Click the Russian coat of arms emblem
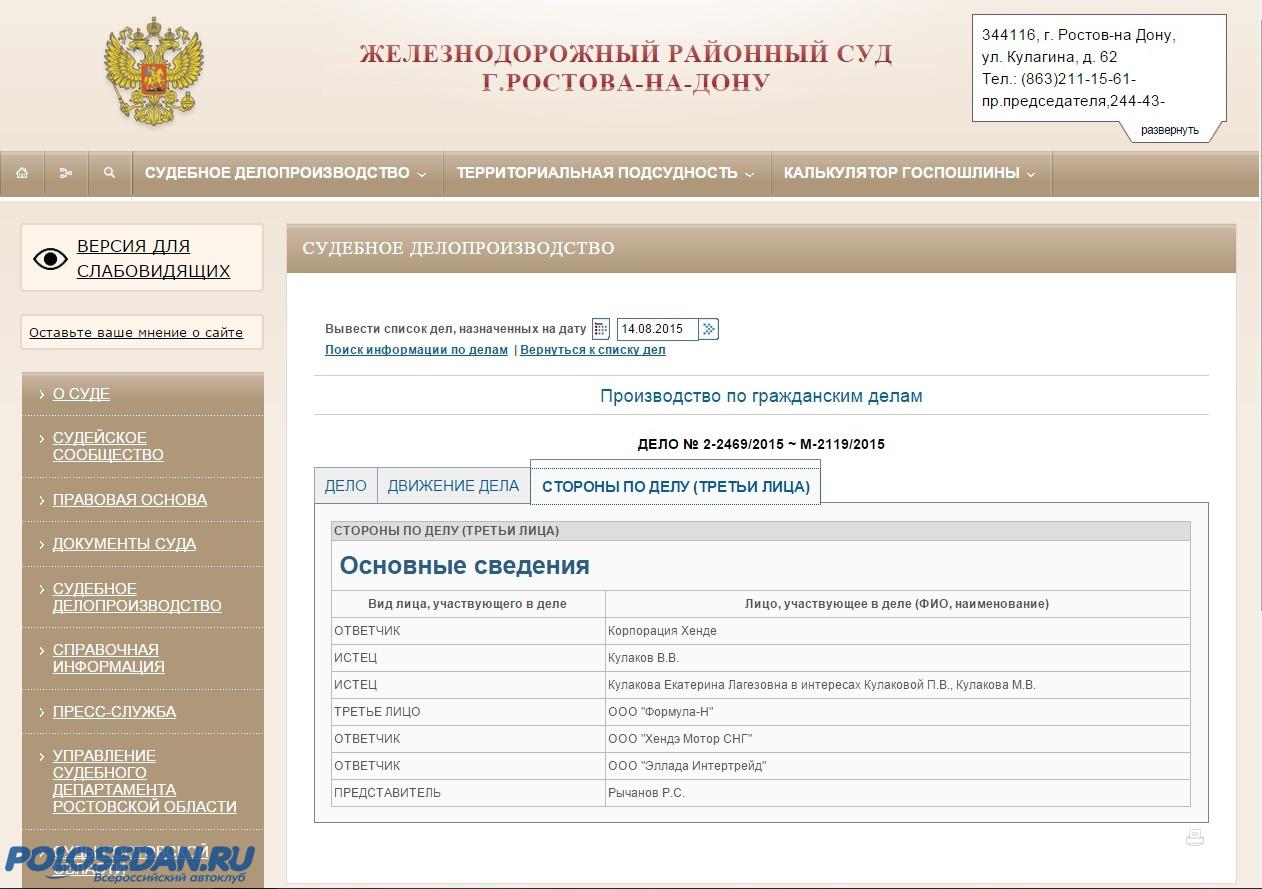Screen dimensions: 1262x889 [153, 73]
